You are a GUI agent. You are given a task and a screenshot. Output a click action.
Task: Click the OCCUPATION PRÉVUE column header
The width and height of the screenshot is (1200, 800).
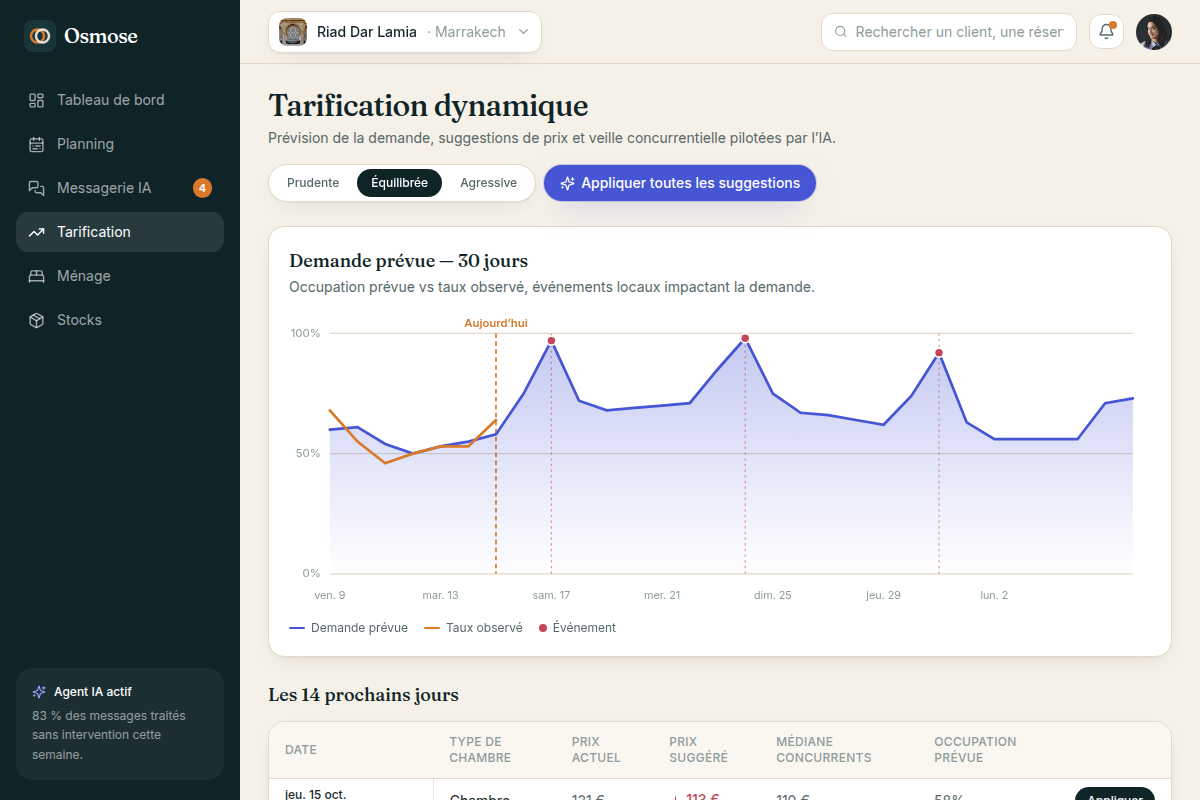(x=975, y=750)
